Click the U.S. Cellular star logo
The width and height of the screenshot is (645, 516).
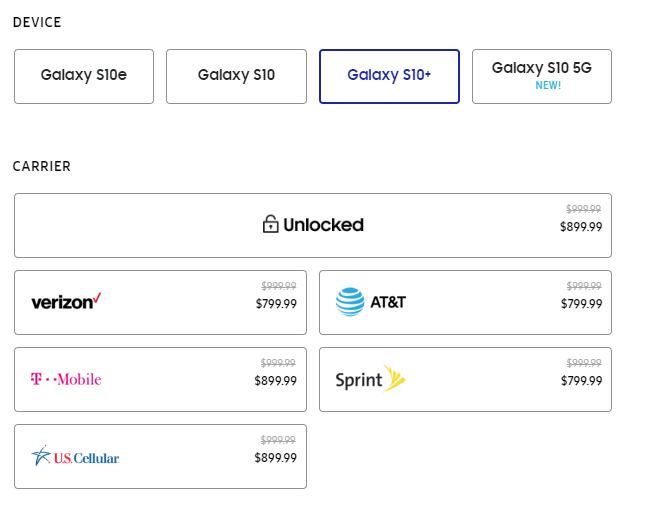pyautogui.click(x=41, y=456)
